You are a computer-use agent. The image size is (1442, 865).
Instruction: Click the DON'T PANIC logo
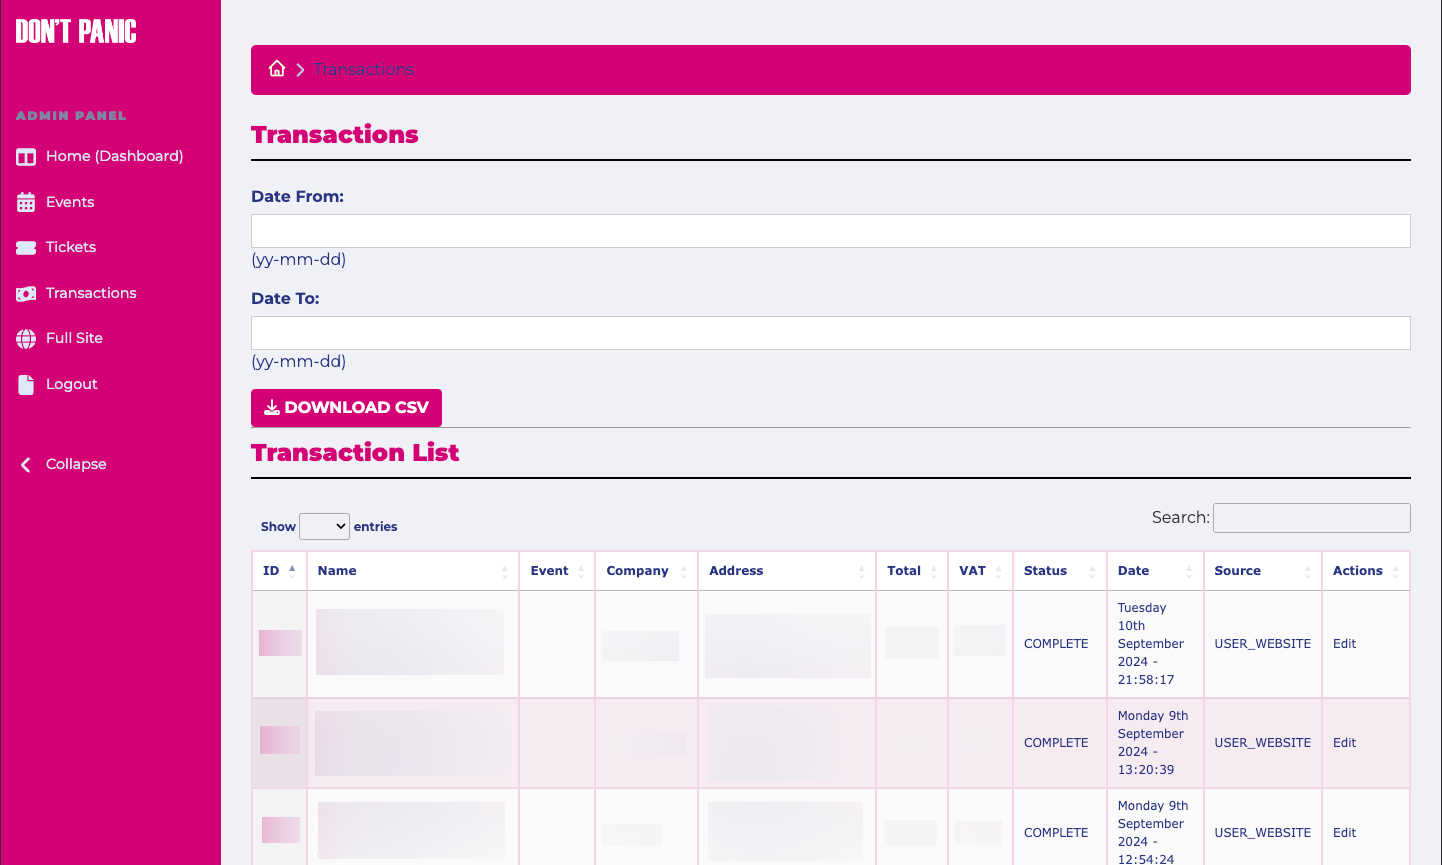(x=75, y=31)
